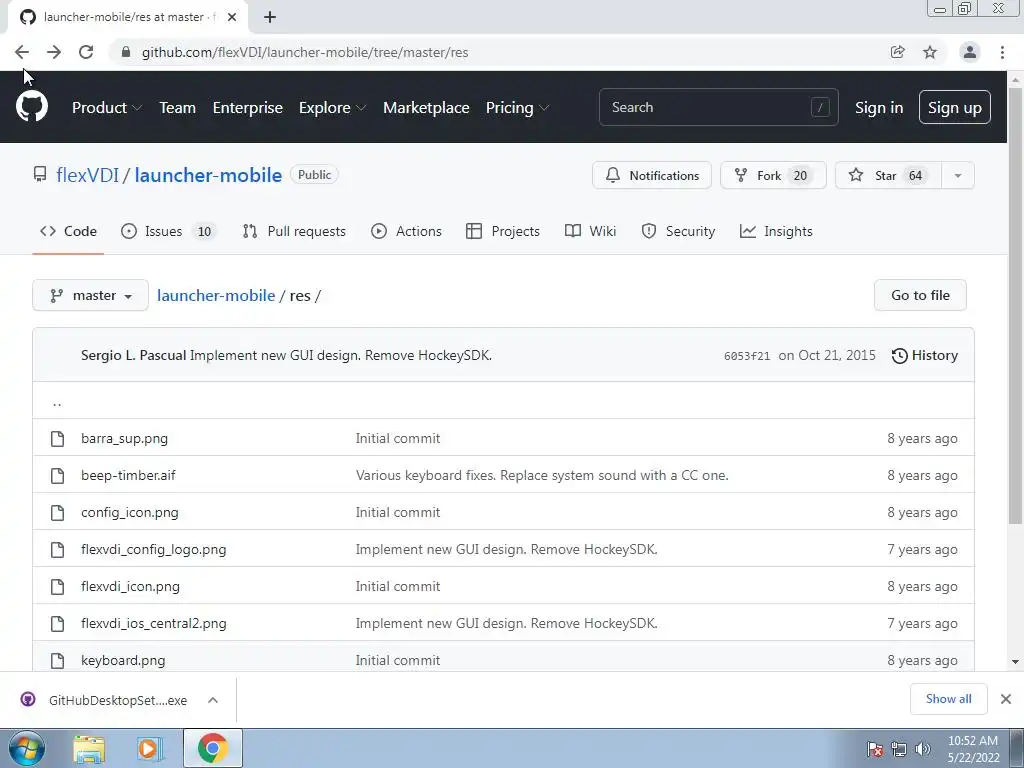Go to the parent directory (..)
The height and width of the screenshot is (768, 1024).
pos(57,402)
